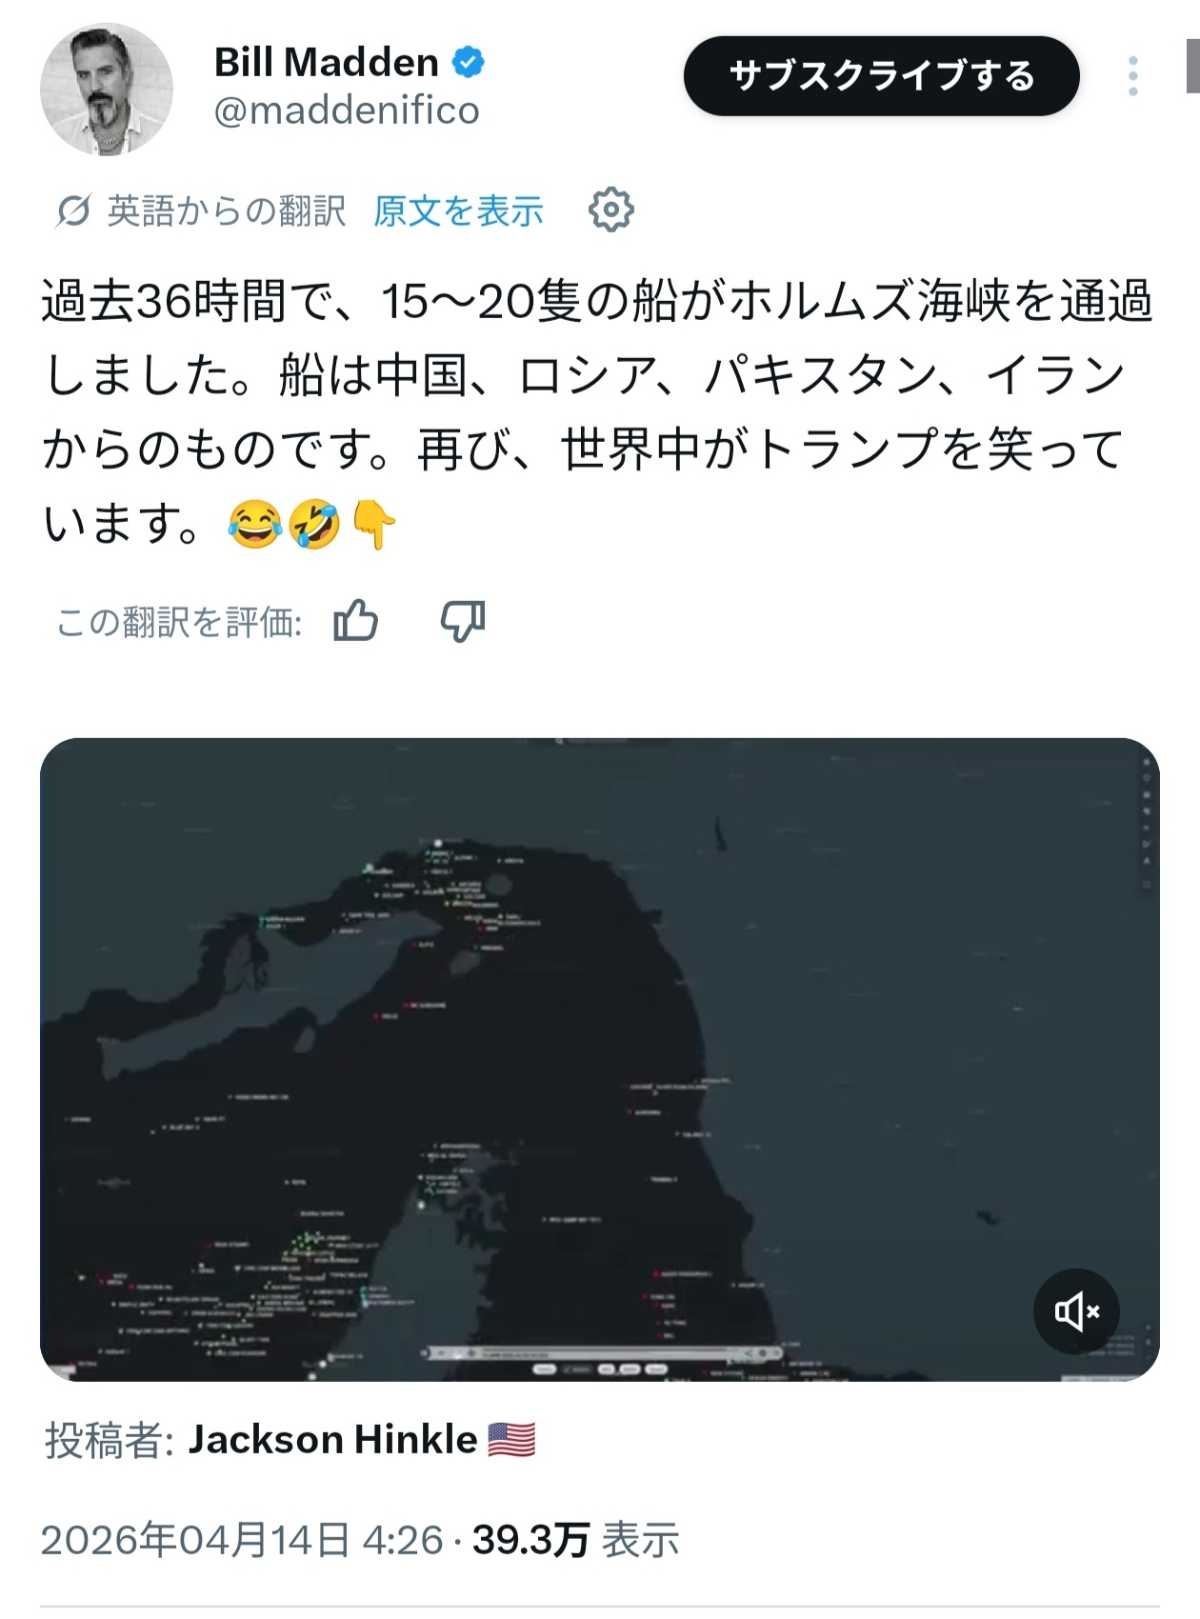Tap the blue verified badge icon
The height and width of the screenshot is (1619, 1200).
[x=468, y=63]
